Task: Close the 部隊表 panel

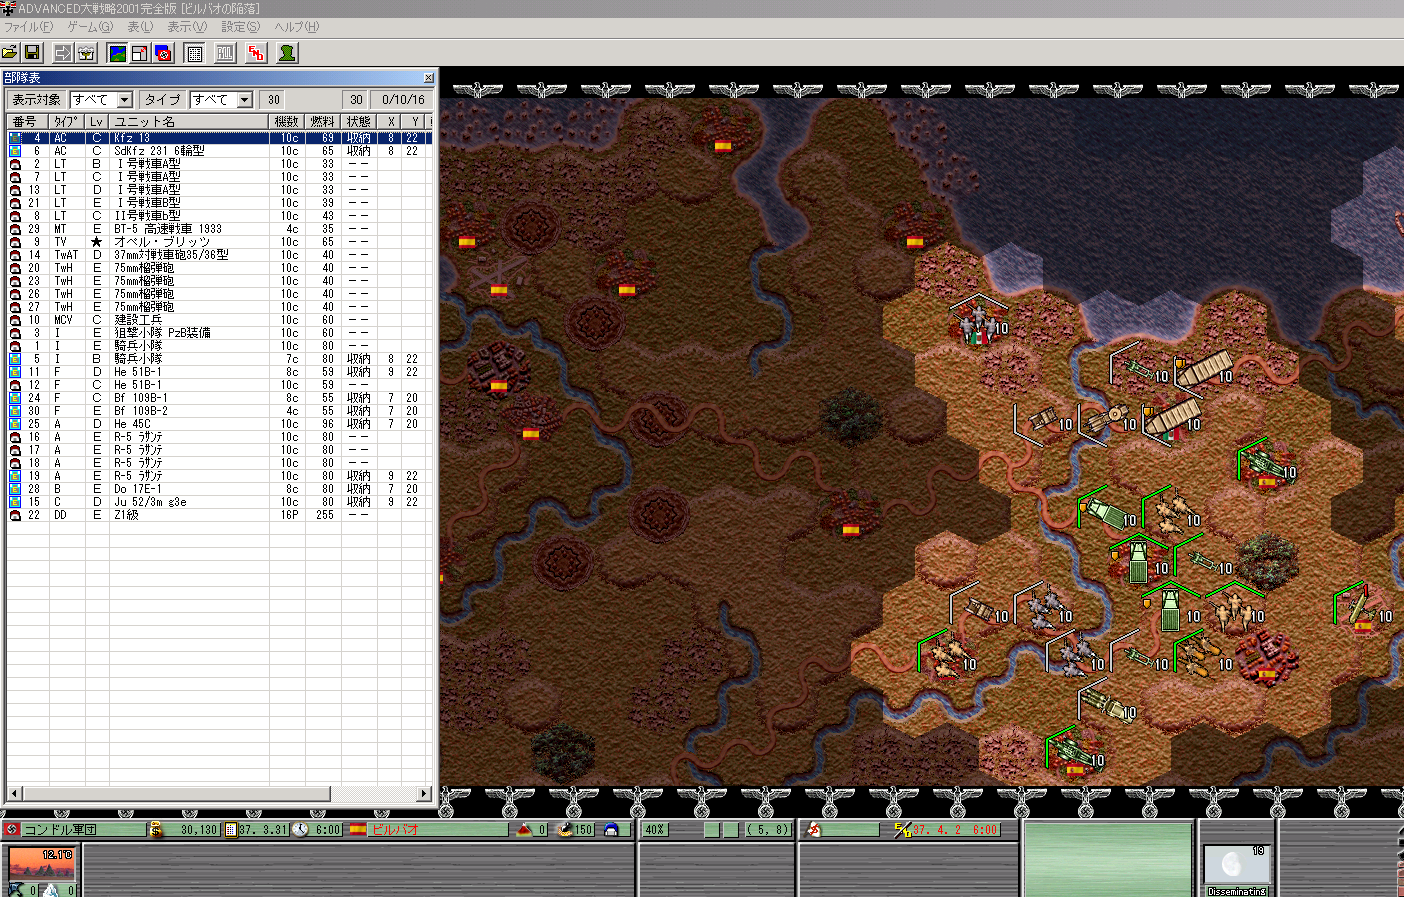Action: click(x=428, y=78)
